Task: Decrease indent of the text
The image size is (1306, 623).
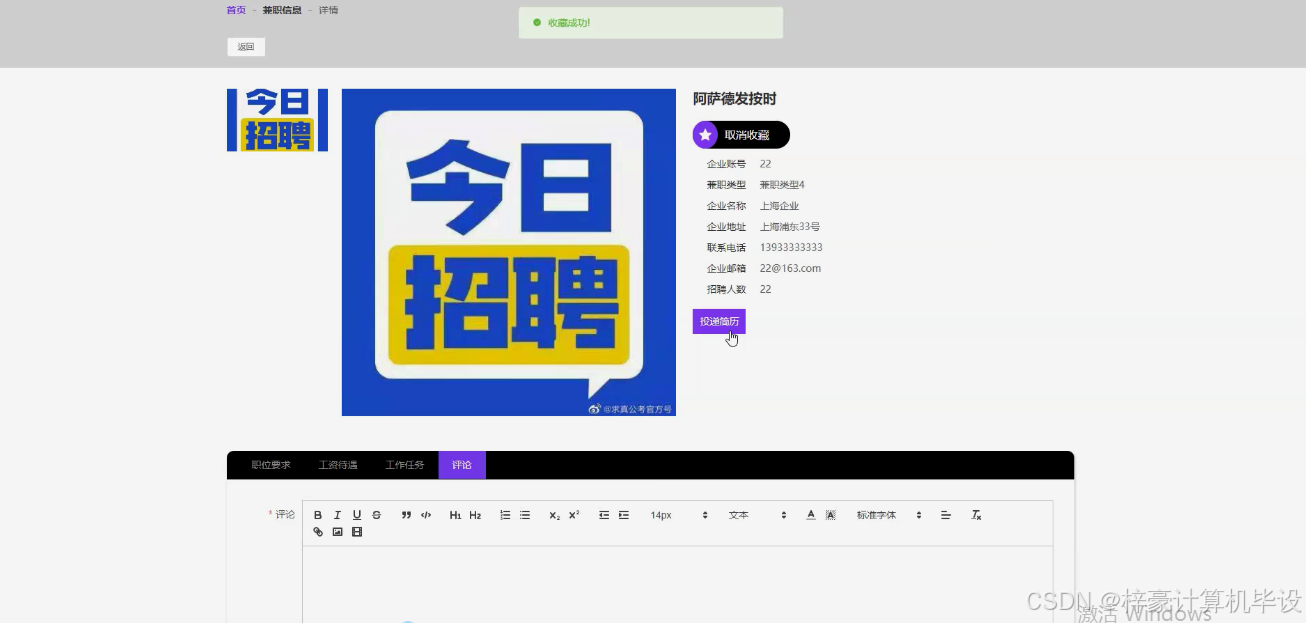Action: [604, 515]
